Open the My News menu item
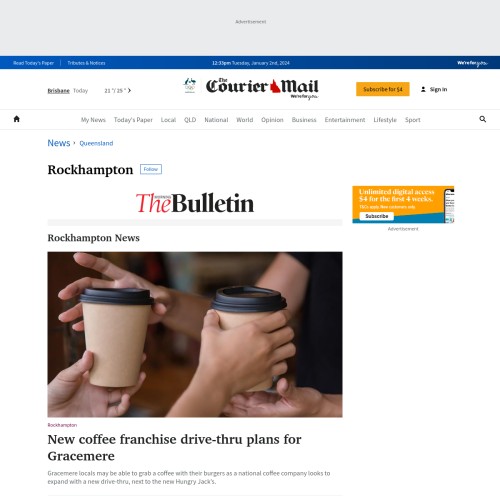 click(x=93, y=120)
